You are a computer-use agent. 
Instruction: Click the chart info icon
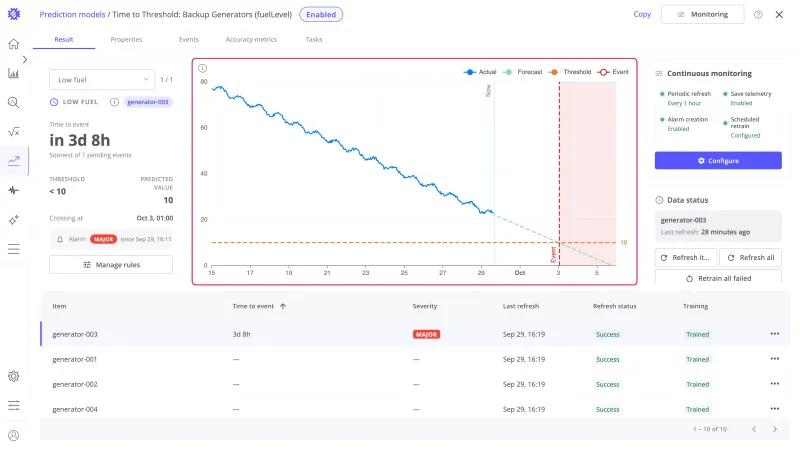pos(203,68)
